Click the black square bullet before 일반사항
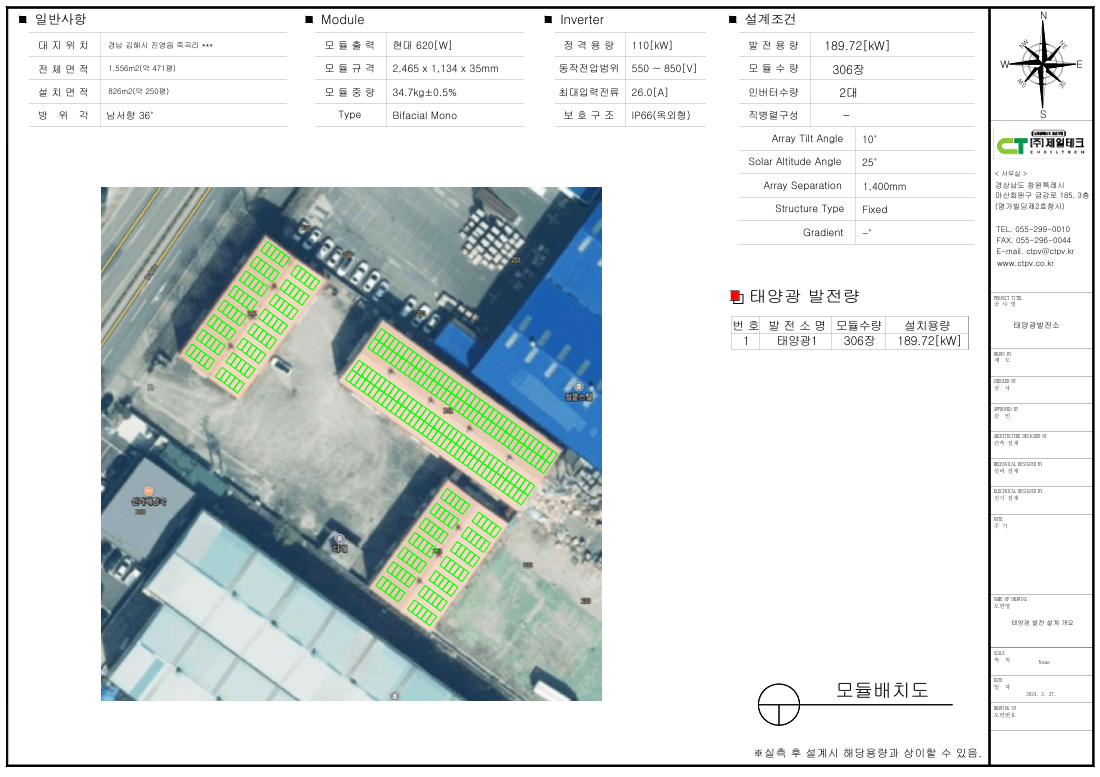 (23, 20)
